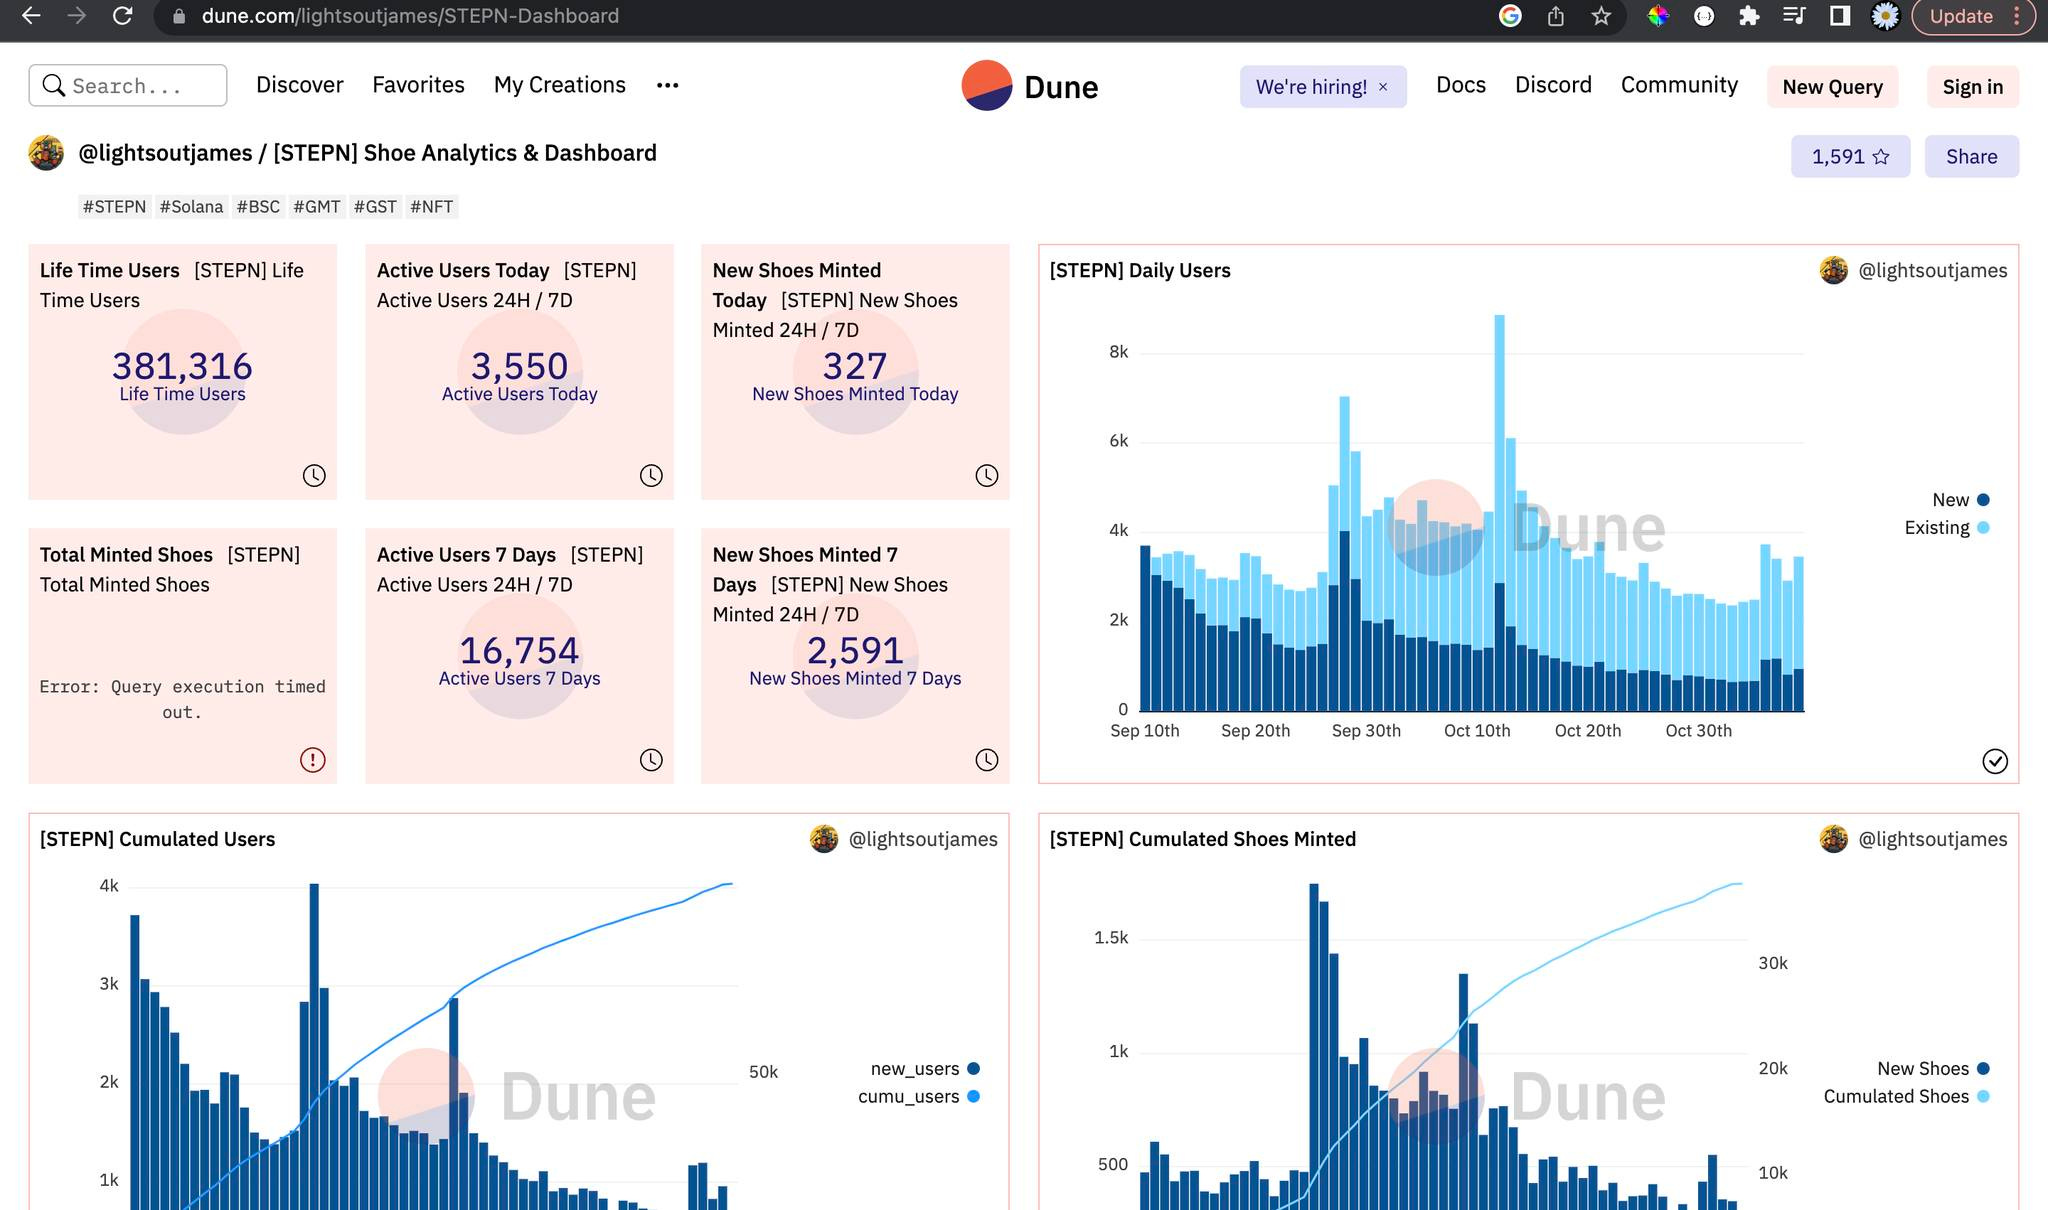This screenshot has height=1210, width=2048.
Task: Toggle cumu_users series in legend
Action: pyautogui.click(x=919, y=1097)
